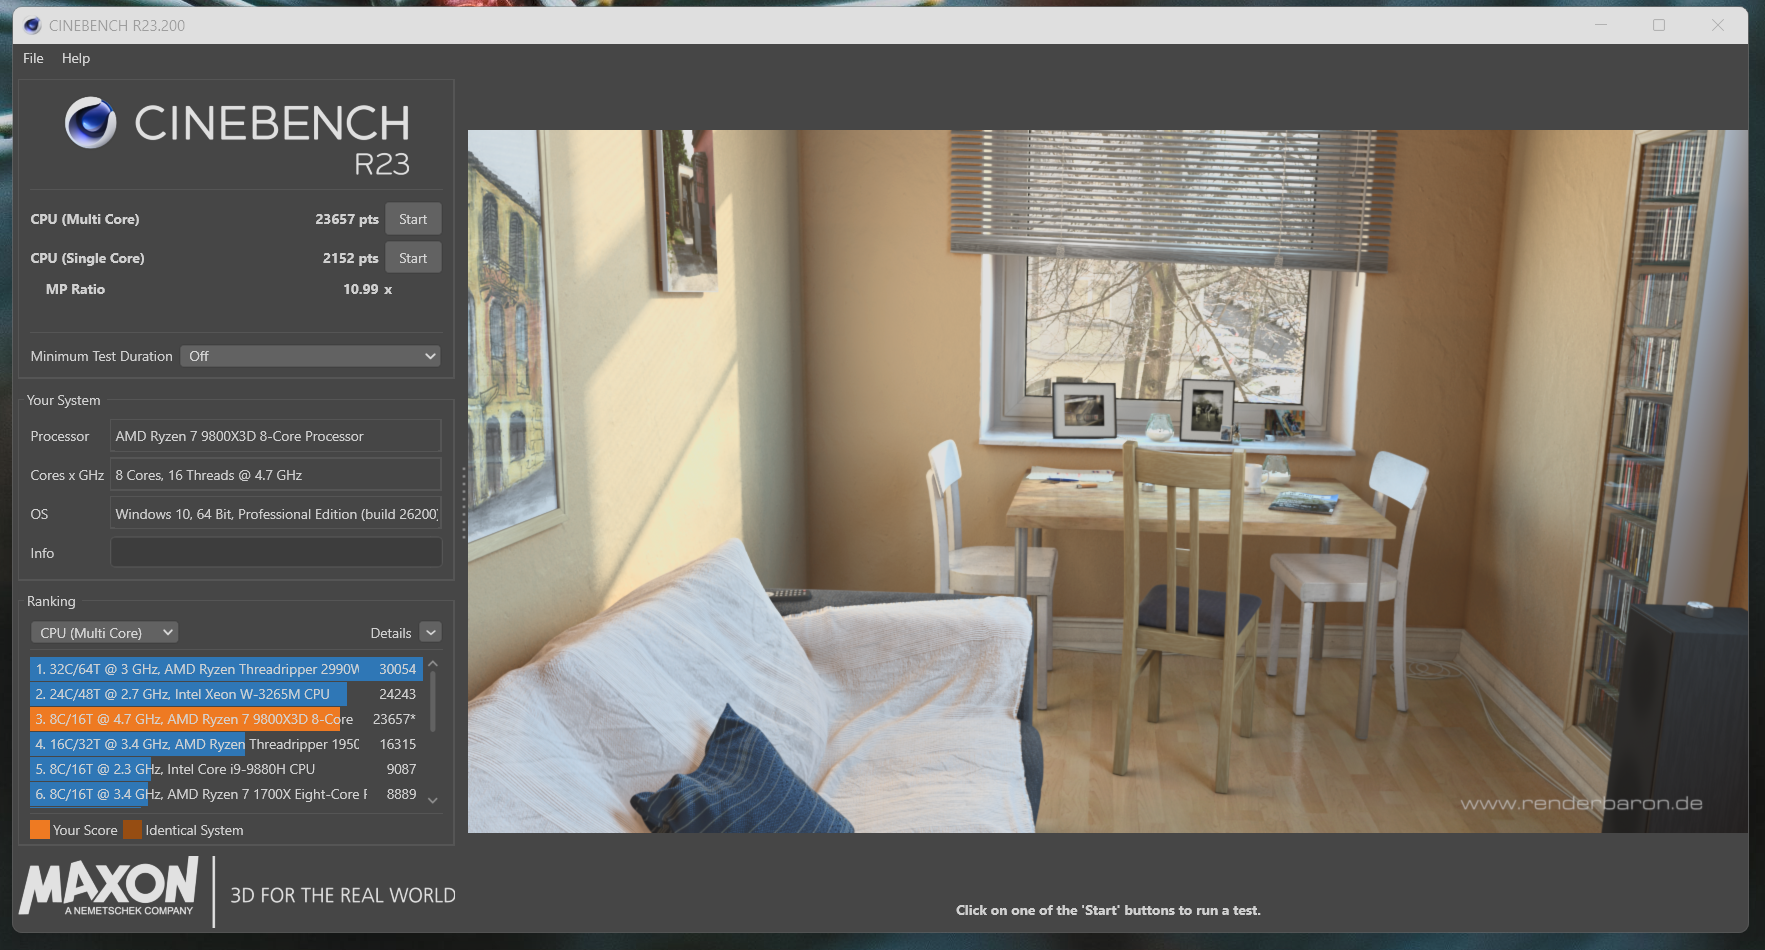
Task: Click the Cinebench title bar app icon
Action: pos(32,25)
